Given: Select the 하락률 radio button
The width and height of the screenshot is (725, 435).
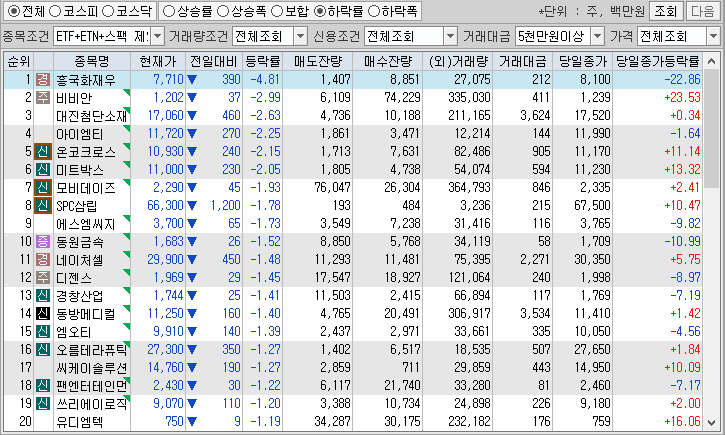Looking at the screenshot, I should (x=319, y=11).
